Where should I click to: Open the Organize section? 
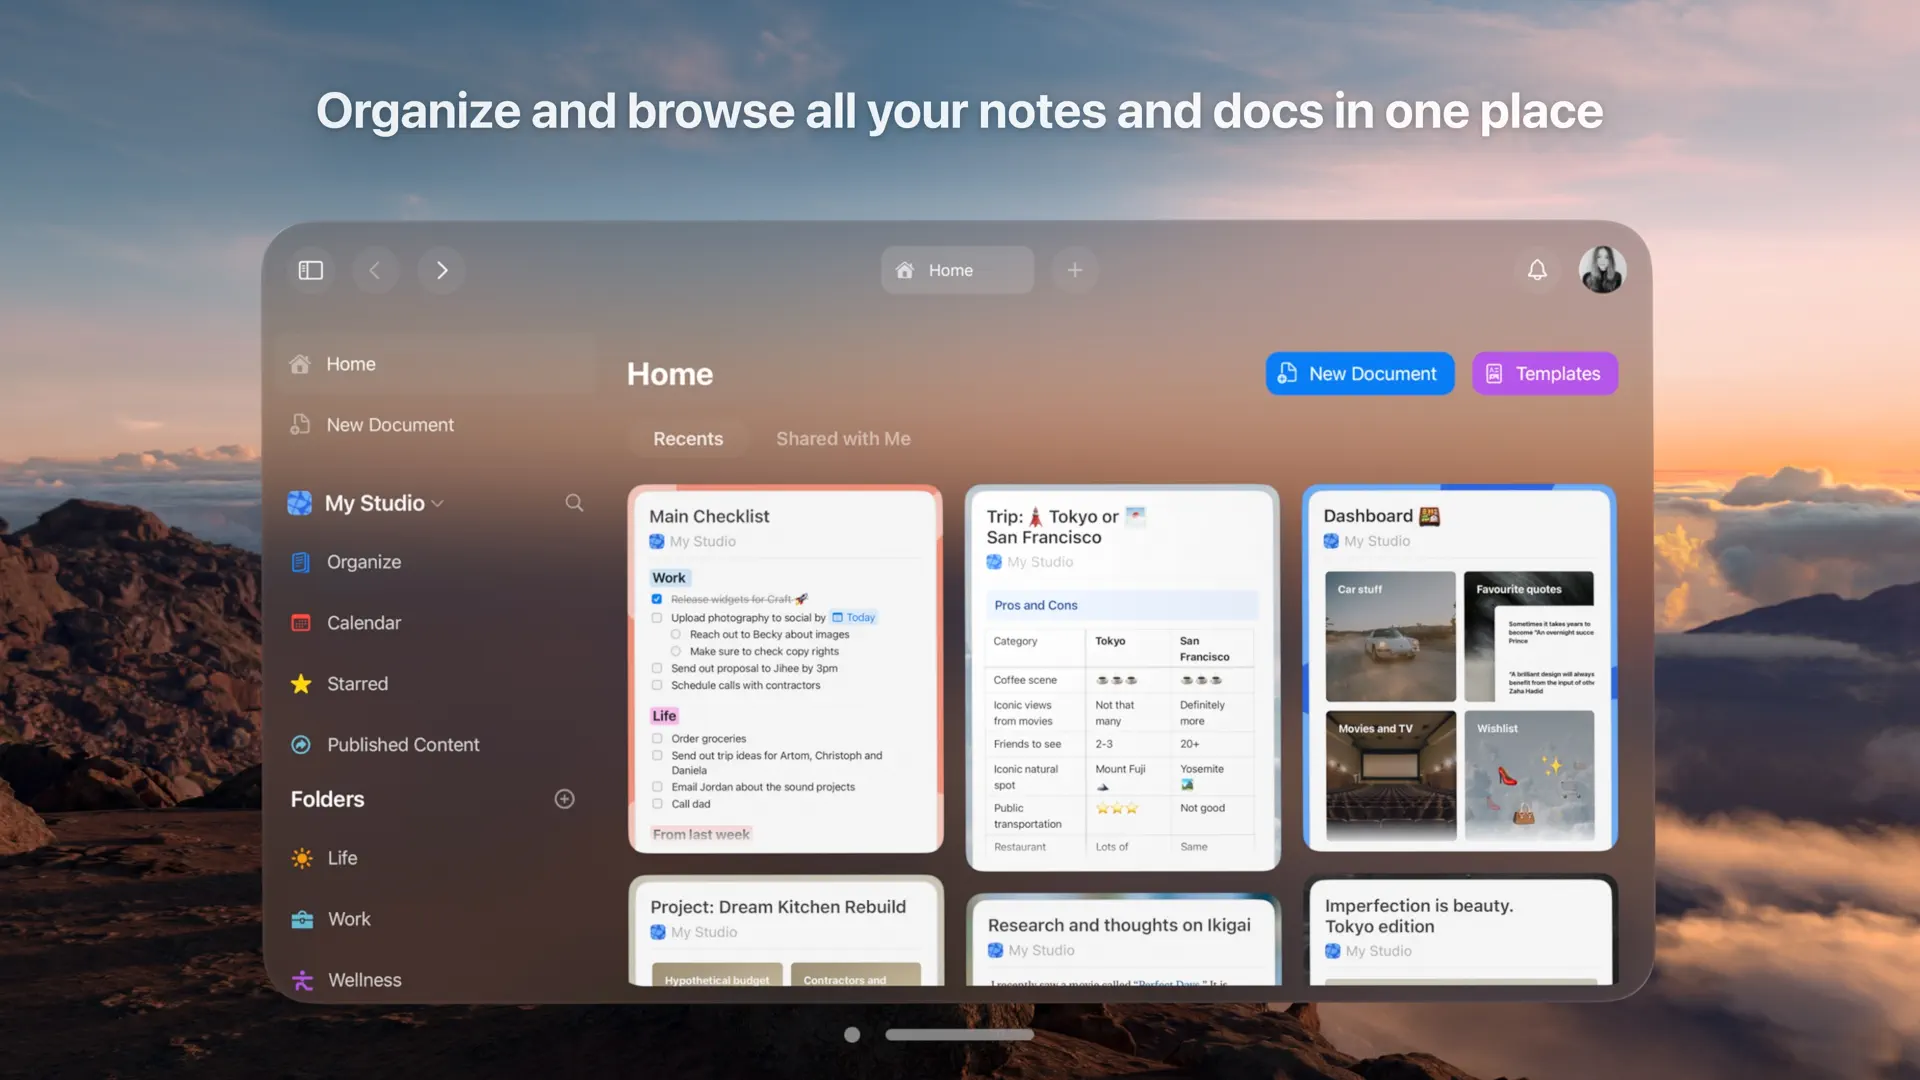coord(364,562)
